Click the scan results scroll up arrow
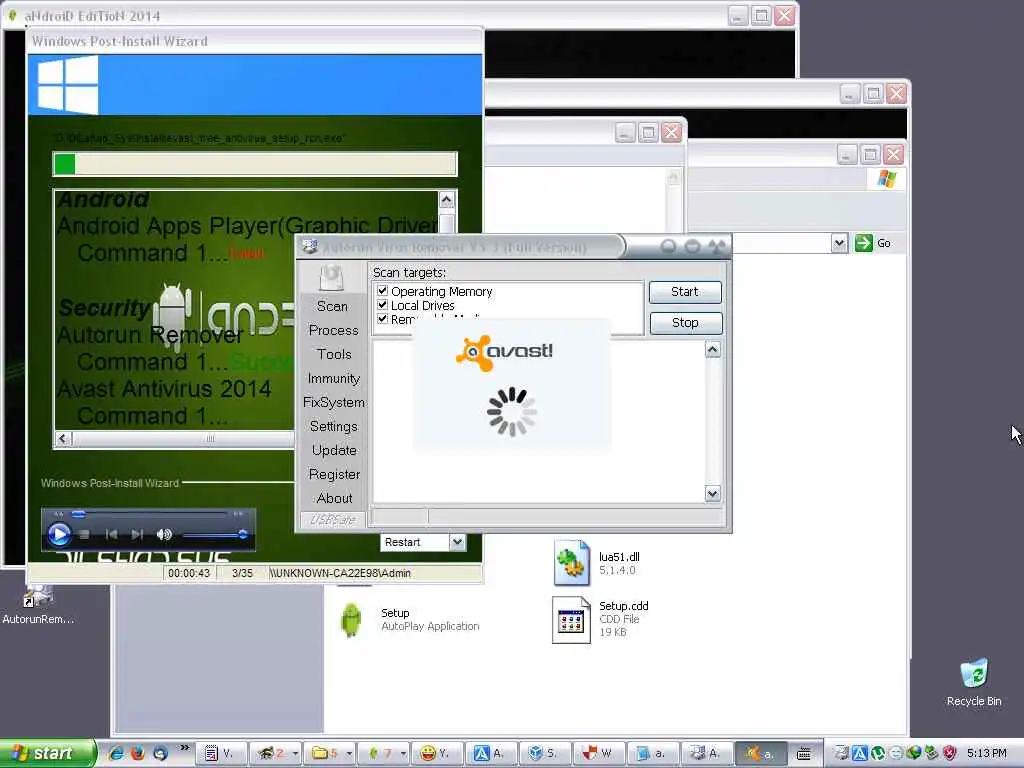The width and height of the screenshot is (1024, 768). (x=712, y=350)
